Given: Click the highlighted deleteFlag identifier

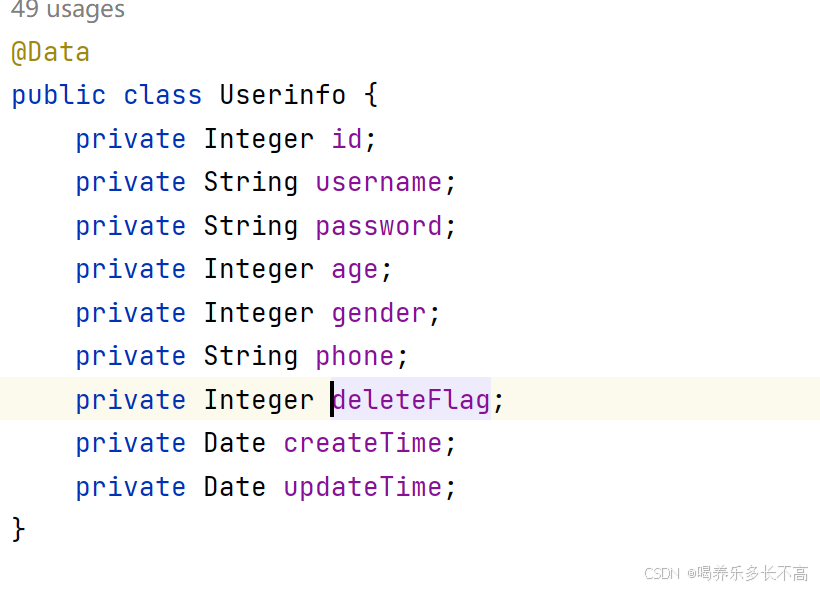Looking at the screenshot, I should [412, 400].
